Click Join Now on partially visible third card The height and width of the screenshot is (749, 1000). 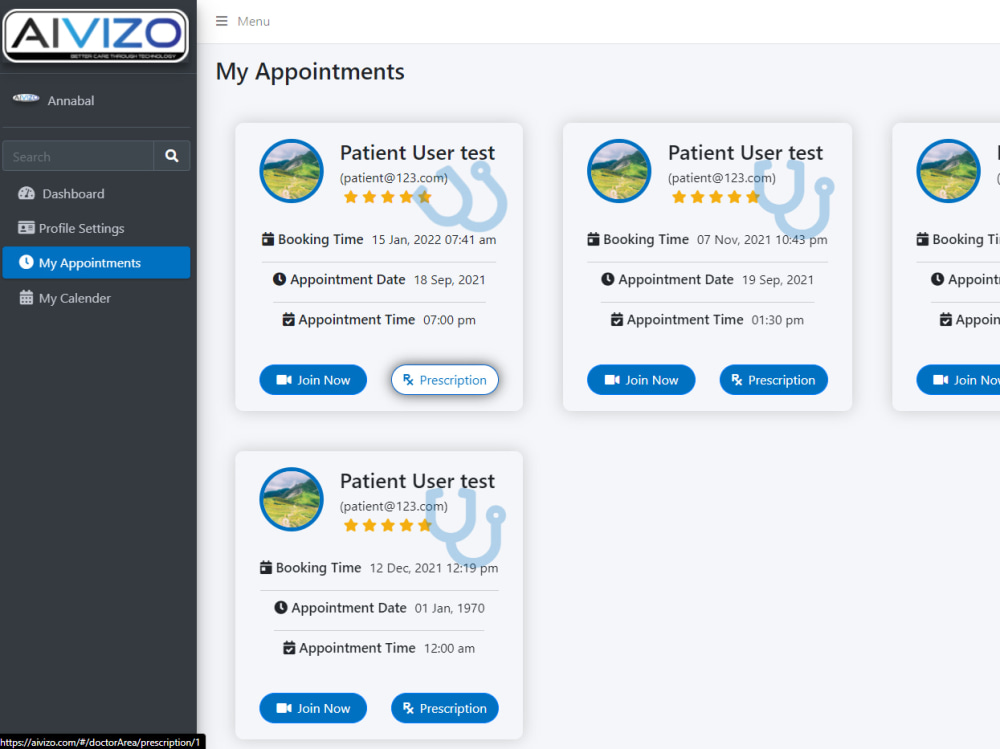pyautogui.click(x=959, y=380)
